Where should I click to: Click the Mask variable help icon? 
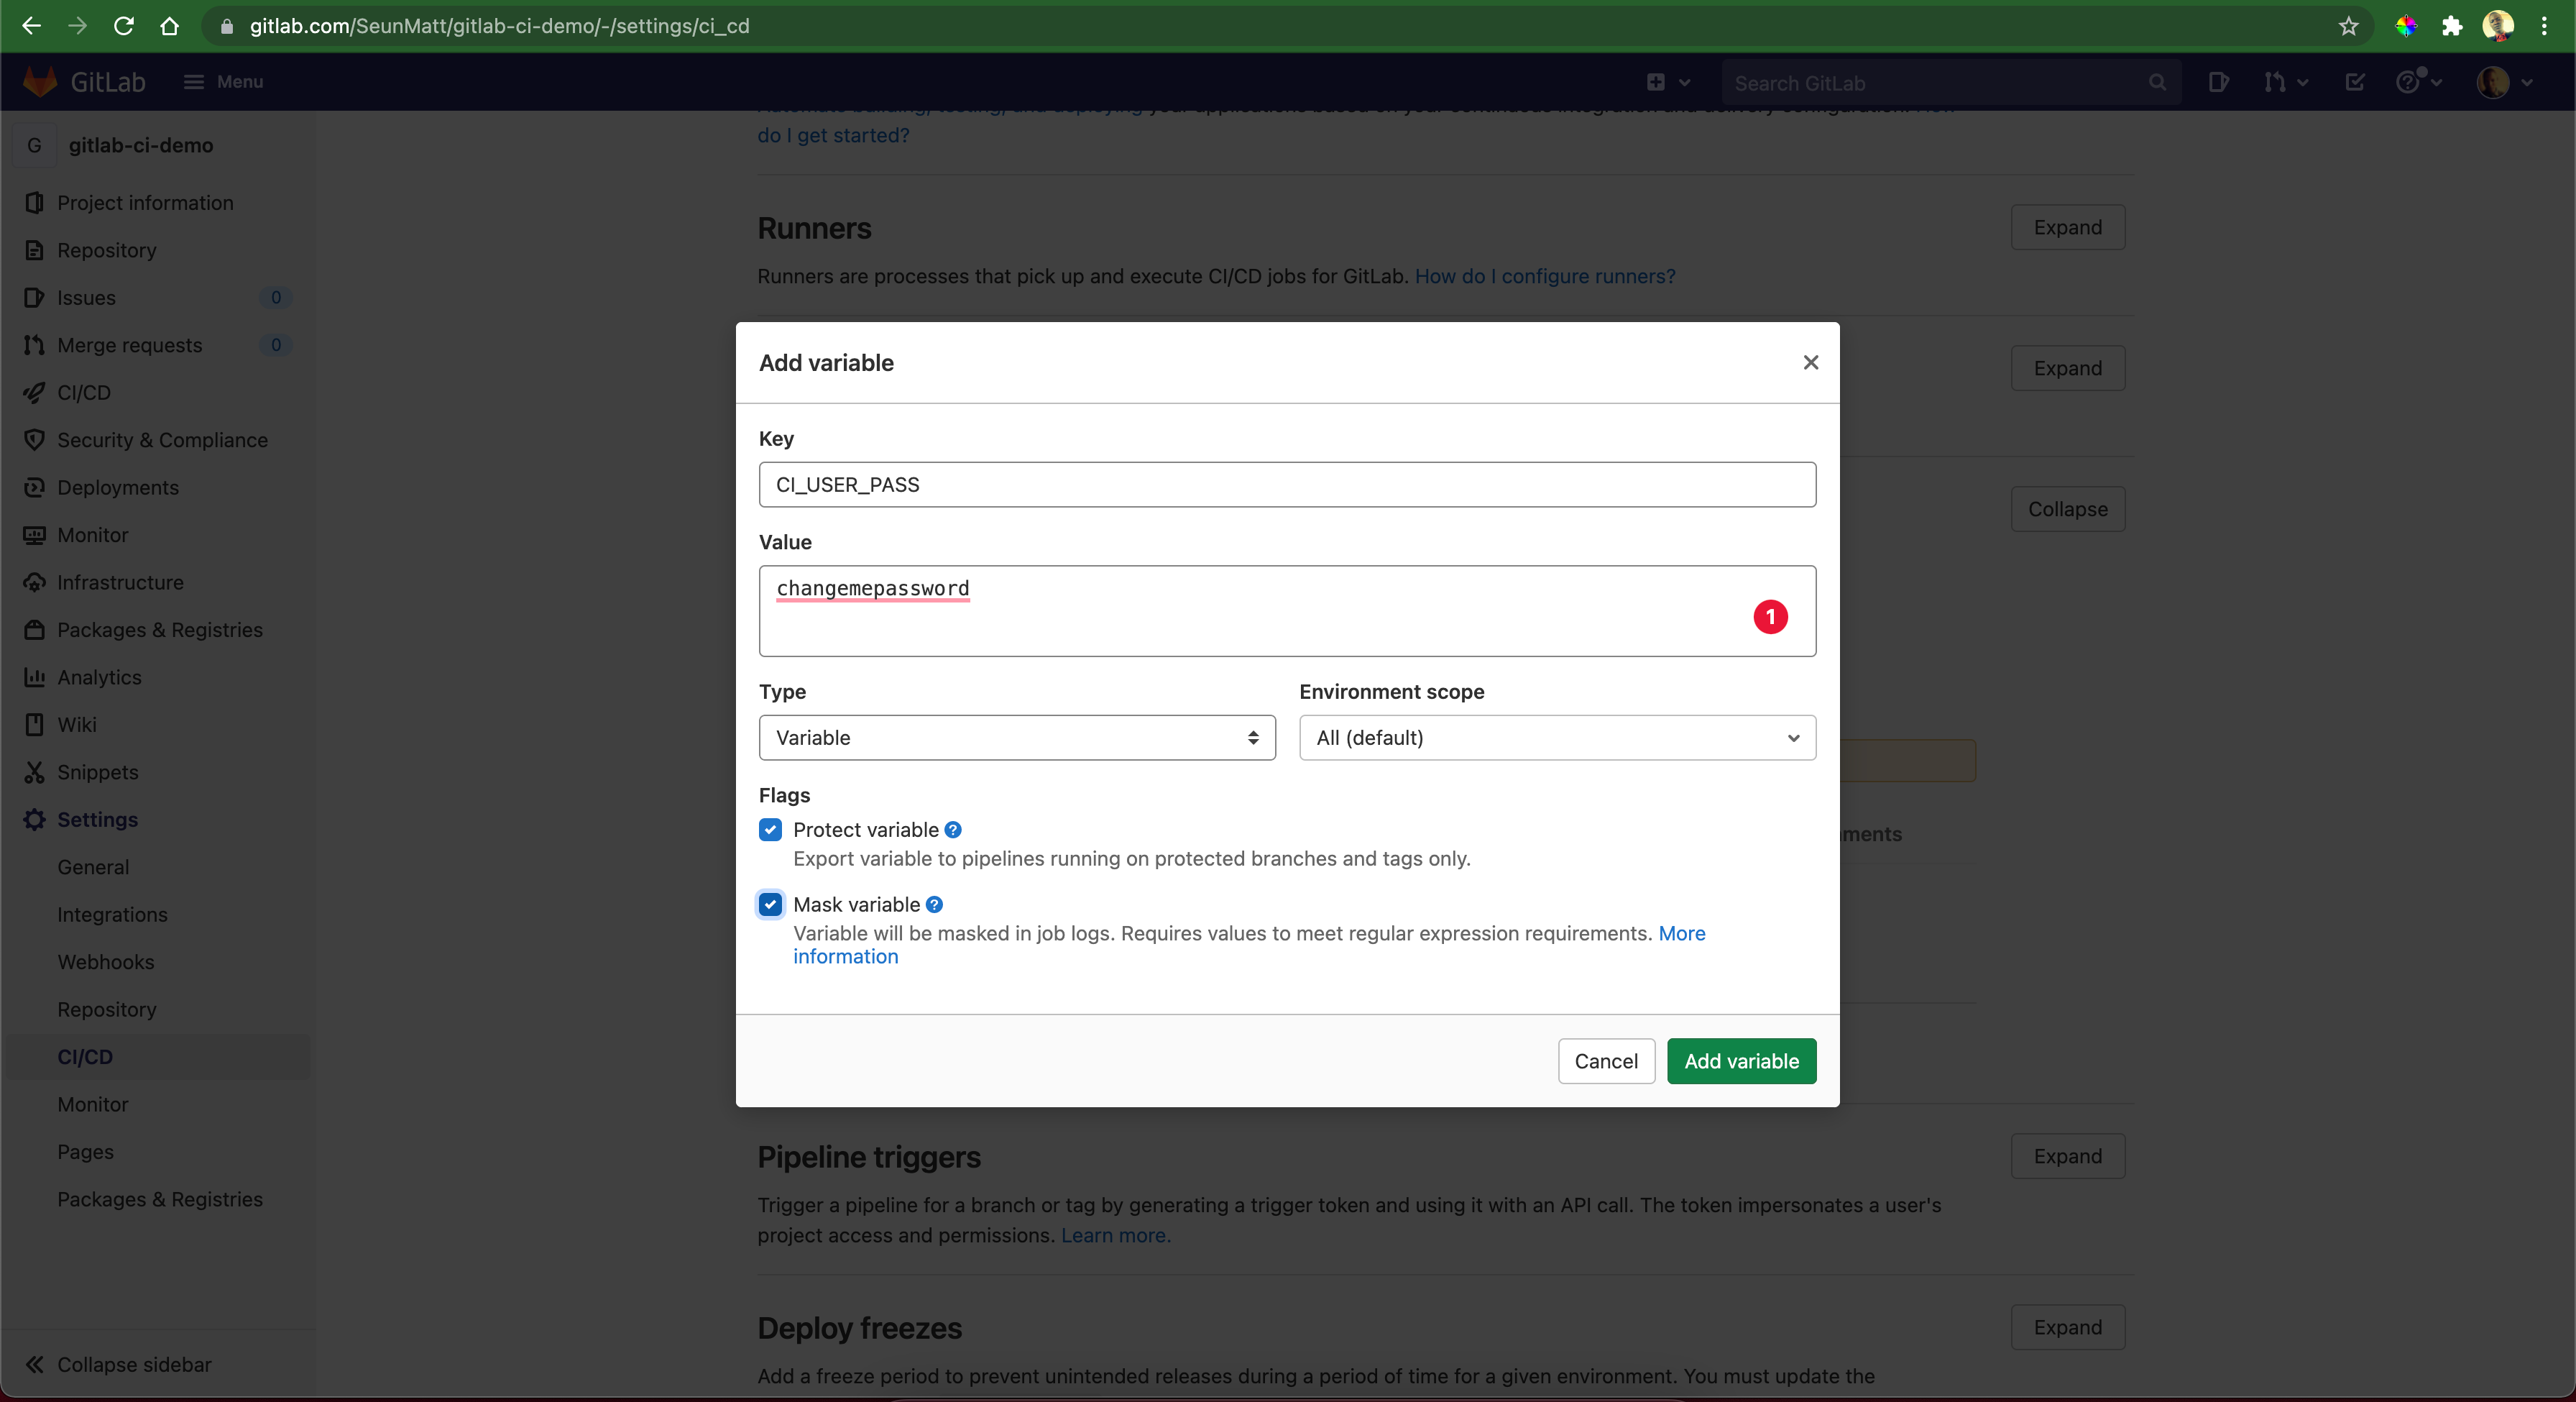[934, 905]
